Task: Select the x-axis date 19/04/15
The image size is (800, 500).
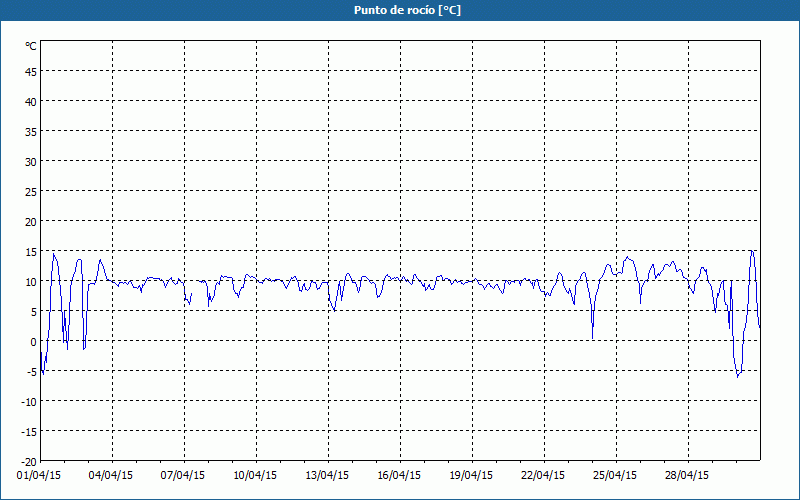Action: pyautogui.click(x=471, y=476)
